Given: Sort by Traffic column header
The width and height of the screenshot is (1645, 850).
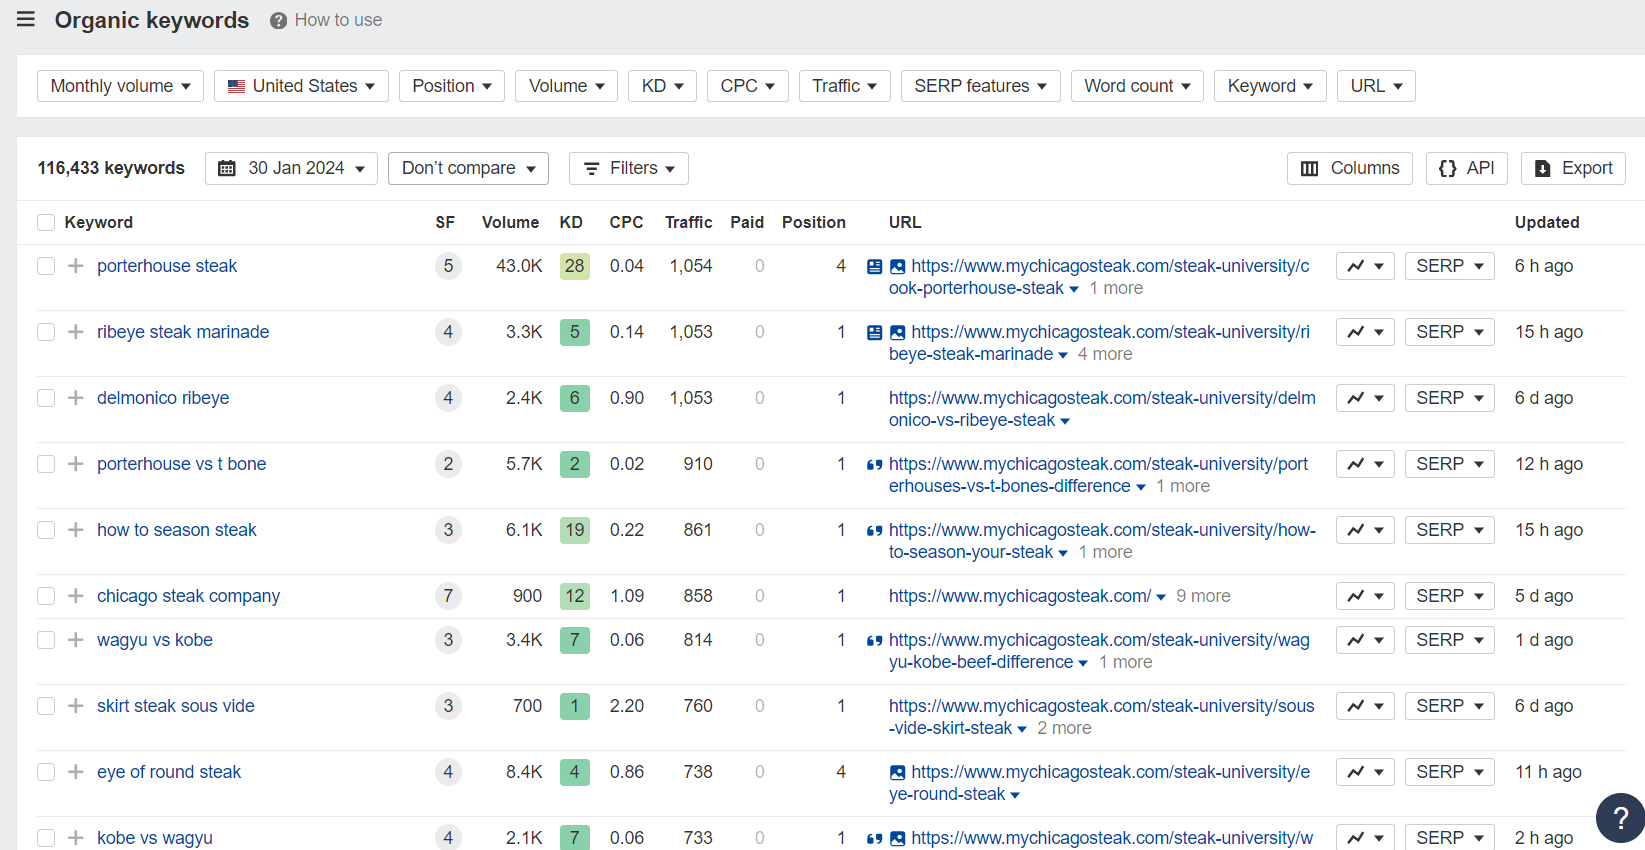Looking at the screenshot, I should pos(689,222).
